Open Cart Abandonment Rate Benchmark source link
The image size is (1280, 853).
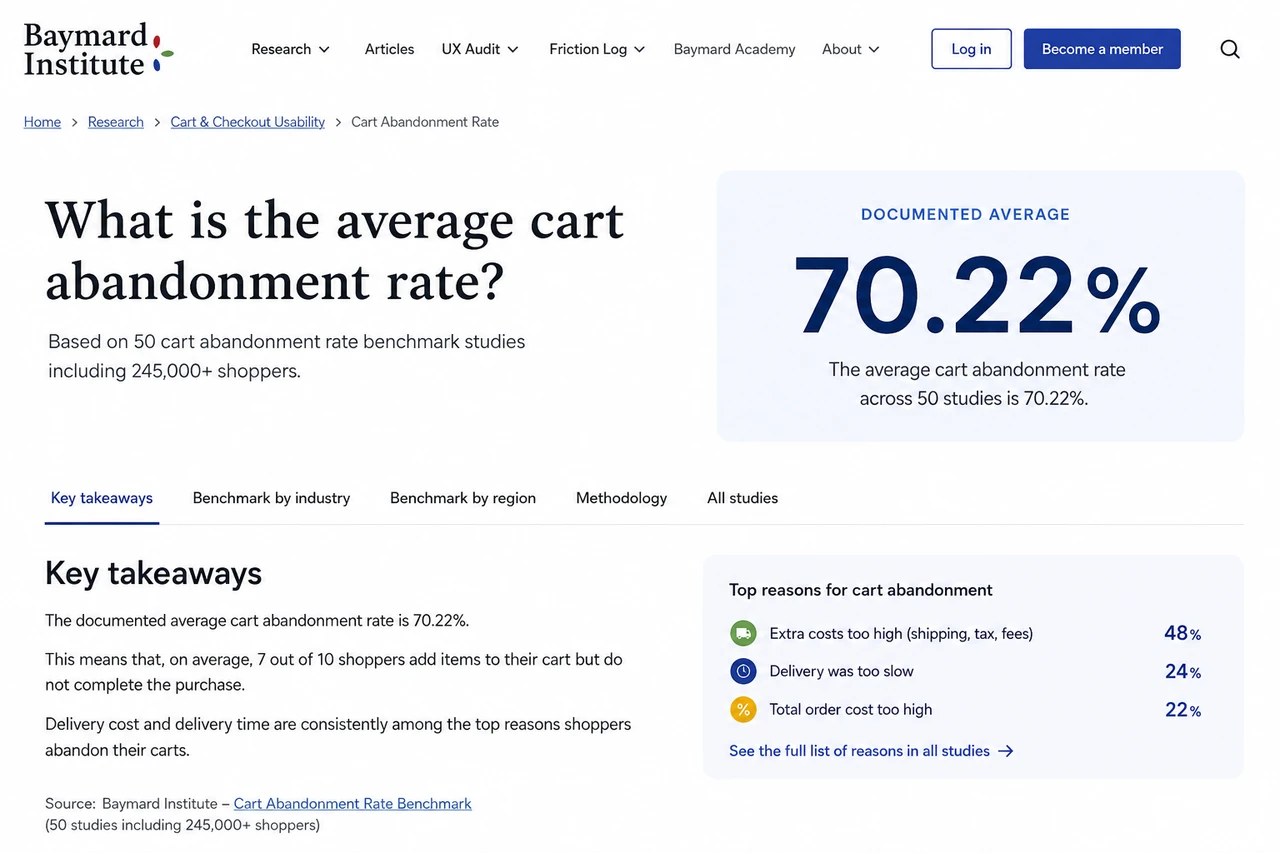point(352,803)
